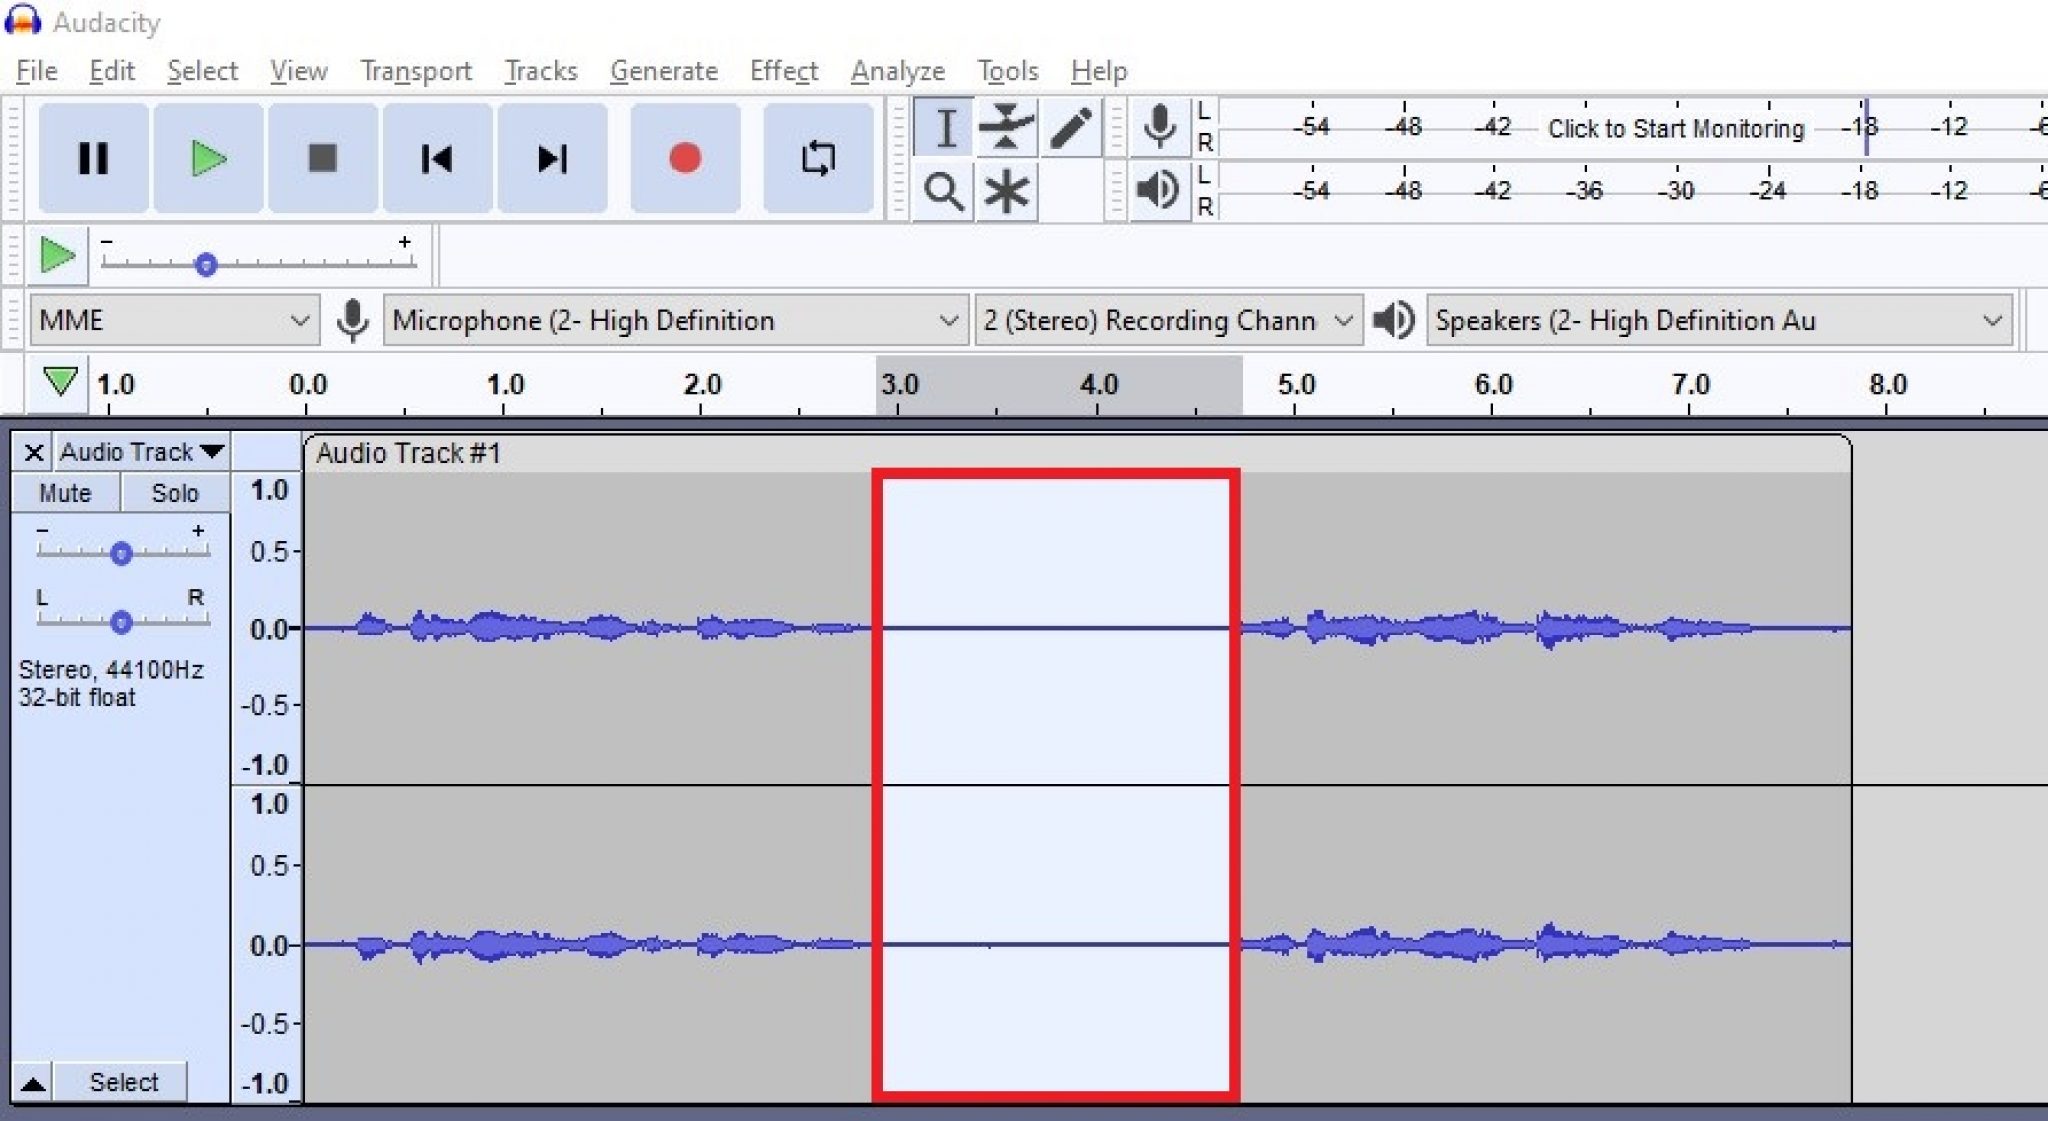Click the track's Select button

[x=124, y=1081]
